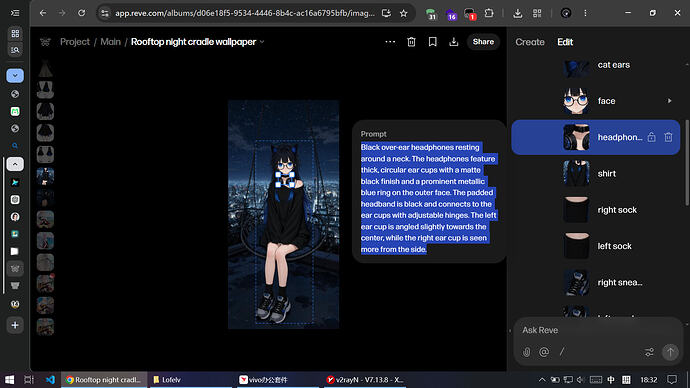Open the extension icon with badge 16
The image size is (690, 388).
[451, 14]
